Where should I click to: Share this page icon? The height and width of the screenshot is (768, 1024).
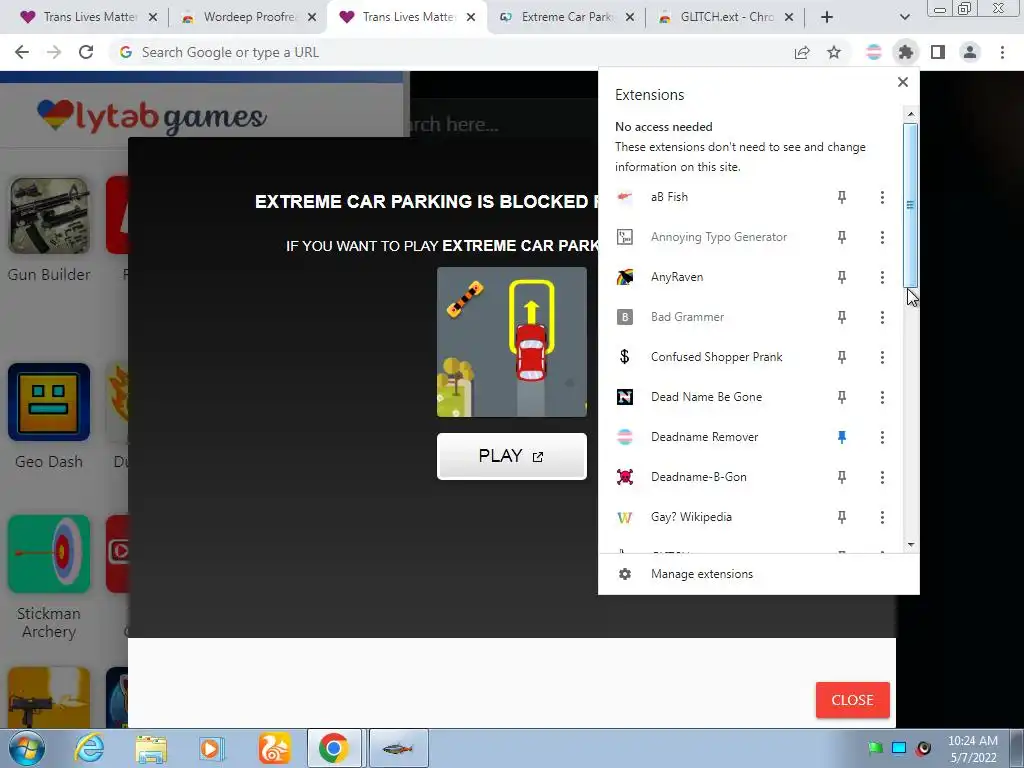tap(802, 52)
